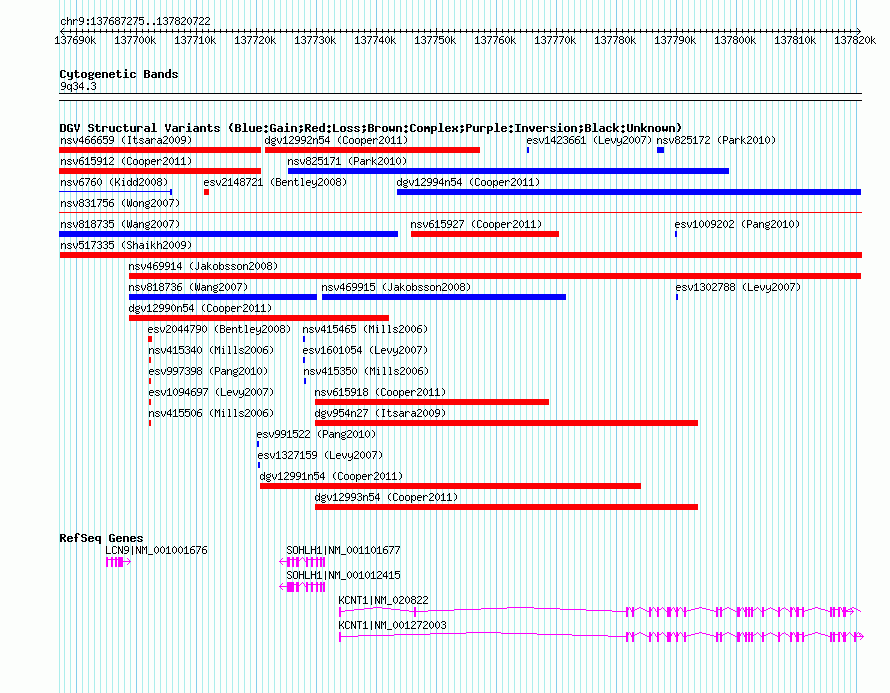Open the esv1327159 (Levy2007) label
Screen dimensions: 890x693
pyautogui.click(x=320, y=455)
